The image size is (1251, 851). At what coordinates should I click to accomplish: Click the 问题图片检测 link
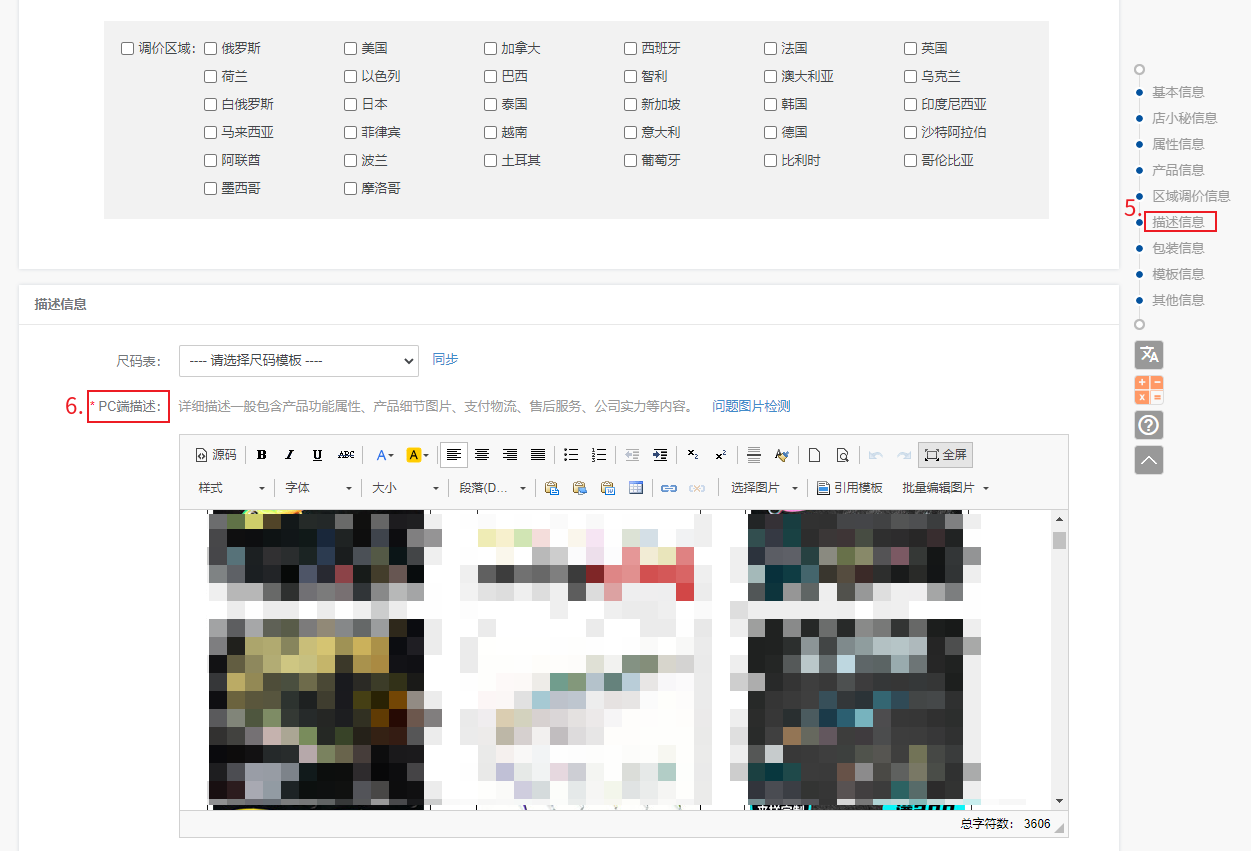point(751,406)
